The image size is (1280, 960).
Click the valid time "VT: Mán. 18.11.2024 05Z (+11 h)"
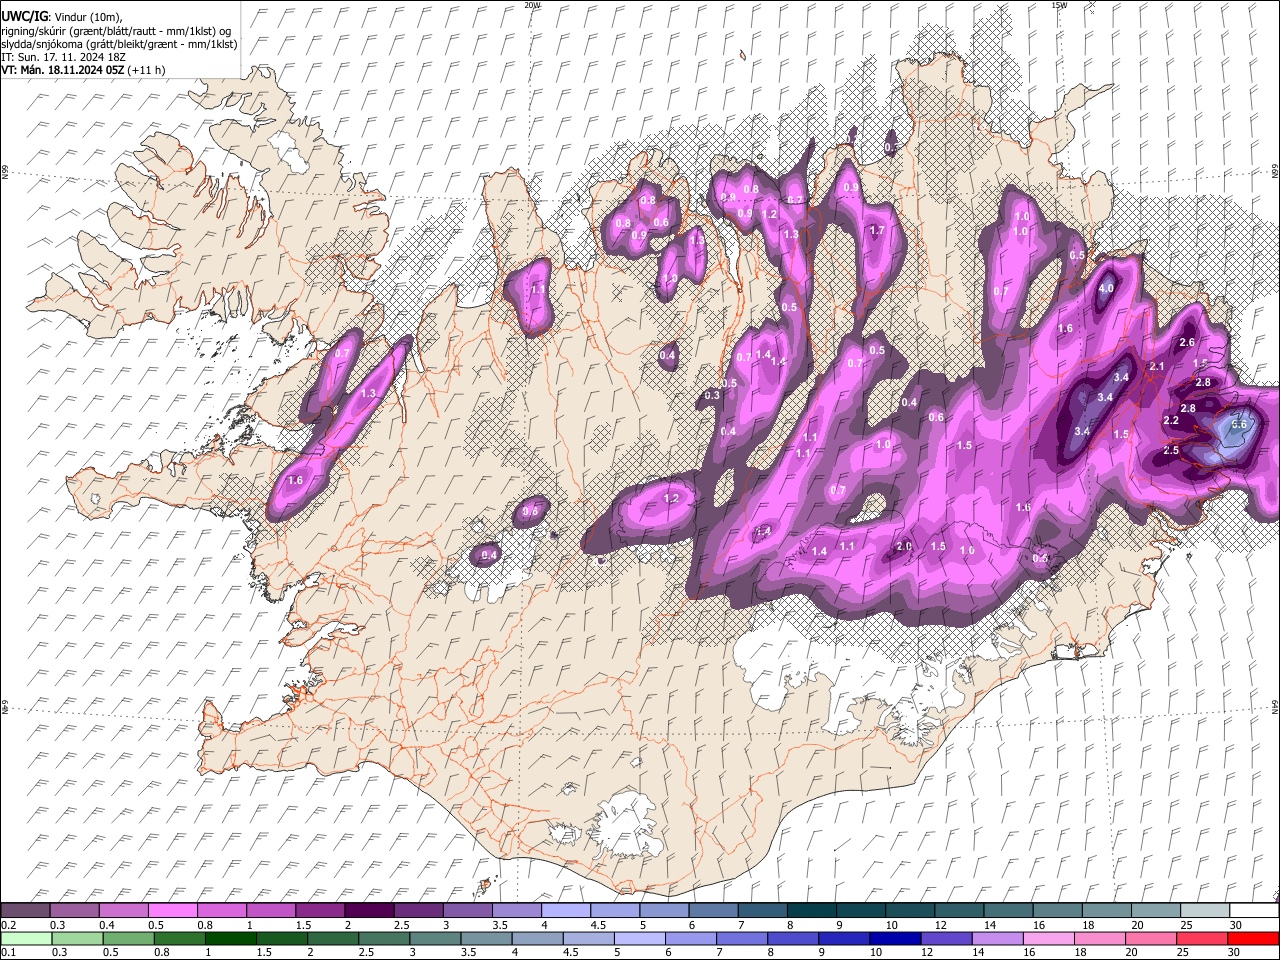tap(83, 70)
